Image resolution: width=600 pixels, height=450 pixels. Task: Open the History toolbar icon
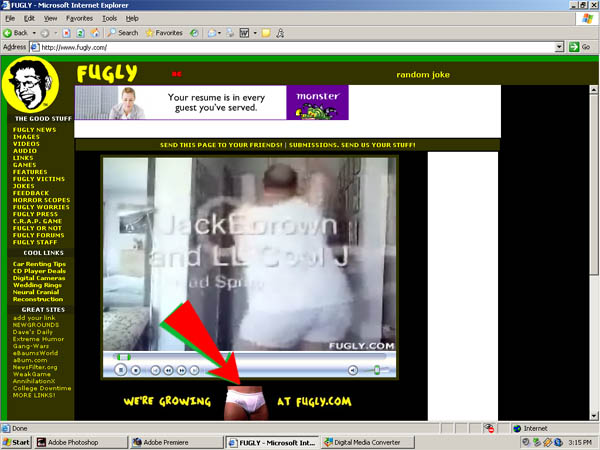point(194,33)
